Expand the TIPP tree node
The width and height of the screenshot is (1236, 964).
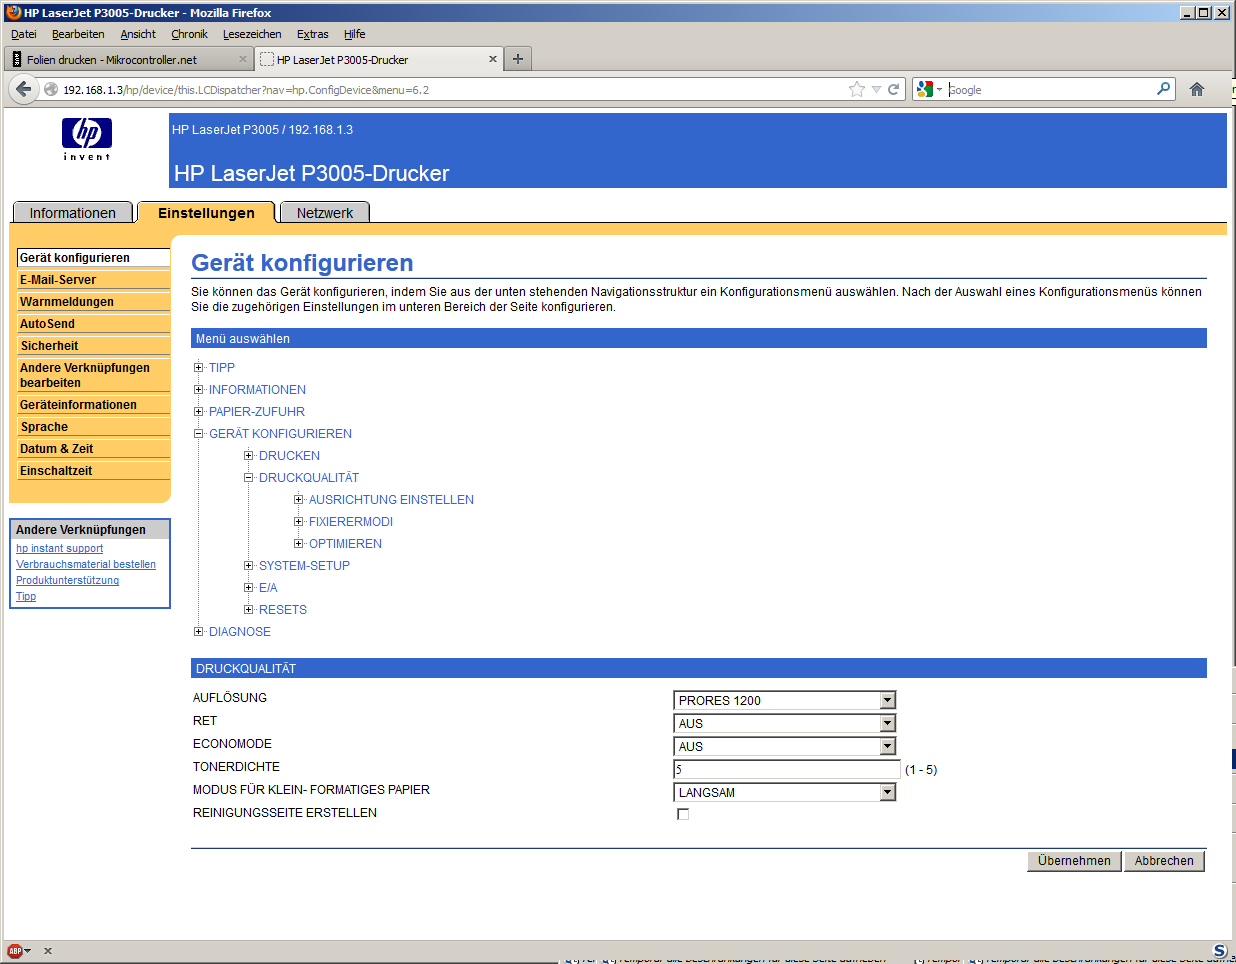click(198, 367)
